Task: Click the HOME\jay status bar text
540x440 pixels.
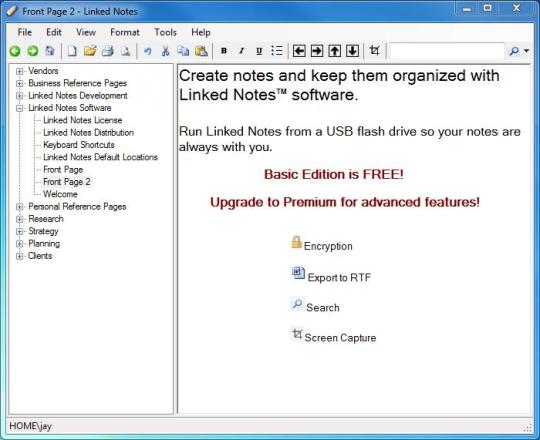Action: [30, 426]
